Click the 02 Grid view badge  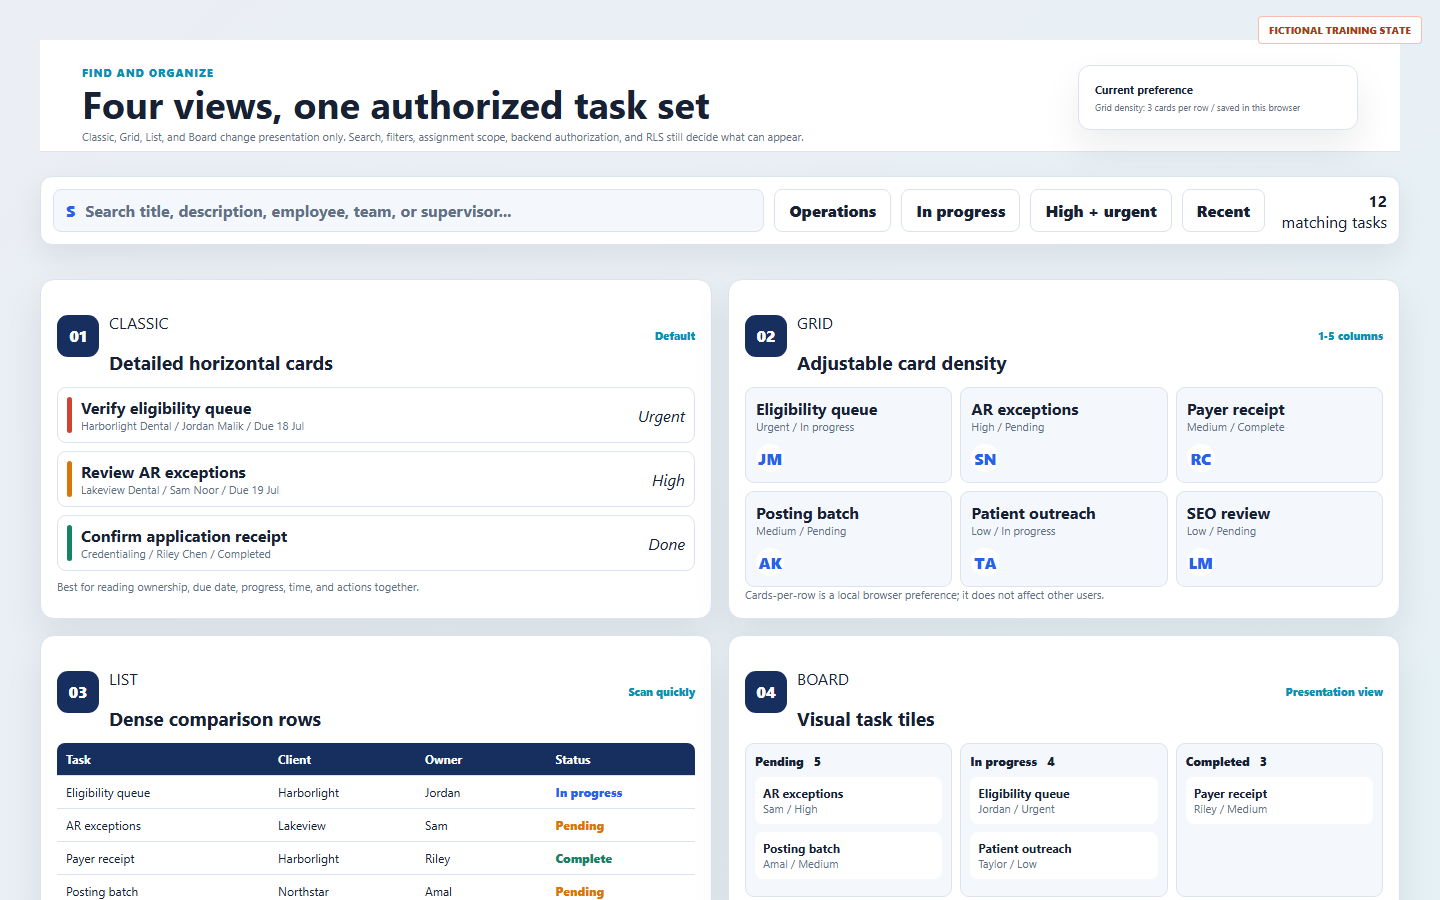(766, 336)
